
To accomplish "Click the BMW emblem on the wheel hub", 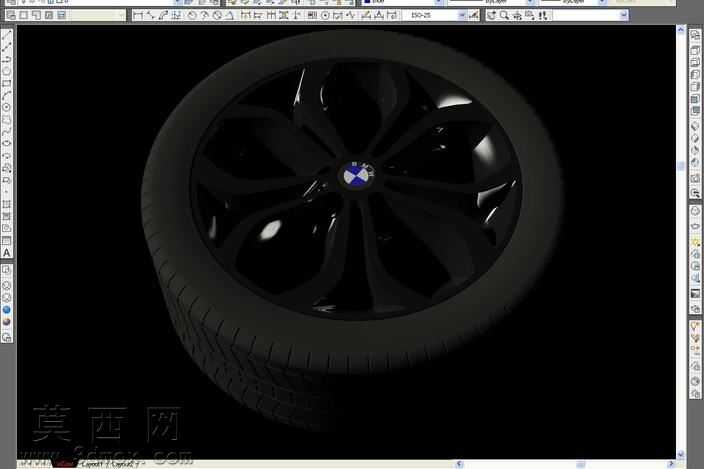I will (x=357, y=175).
